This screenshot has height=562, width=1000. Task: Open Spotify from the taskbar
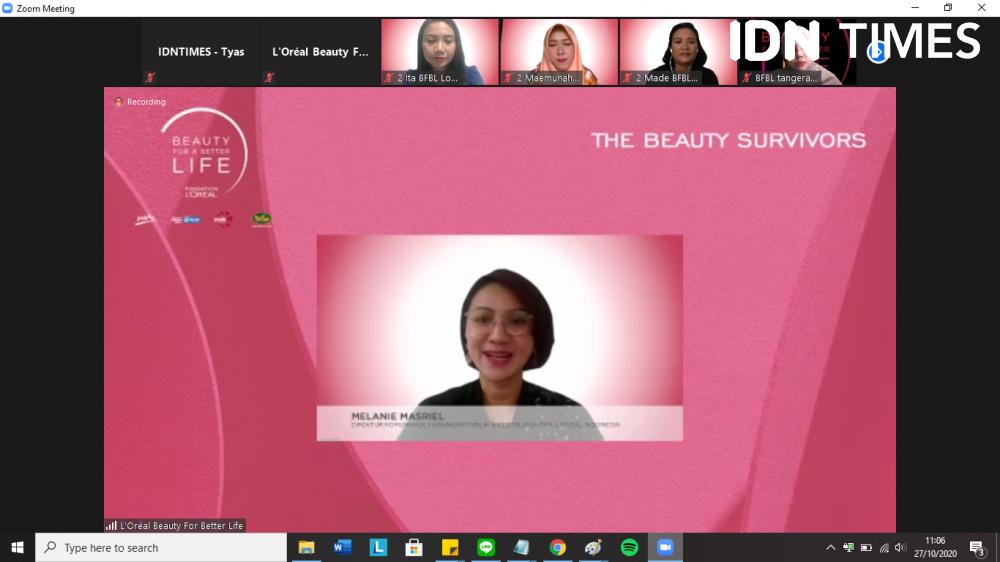(x=629, y=547)
